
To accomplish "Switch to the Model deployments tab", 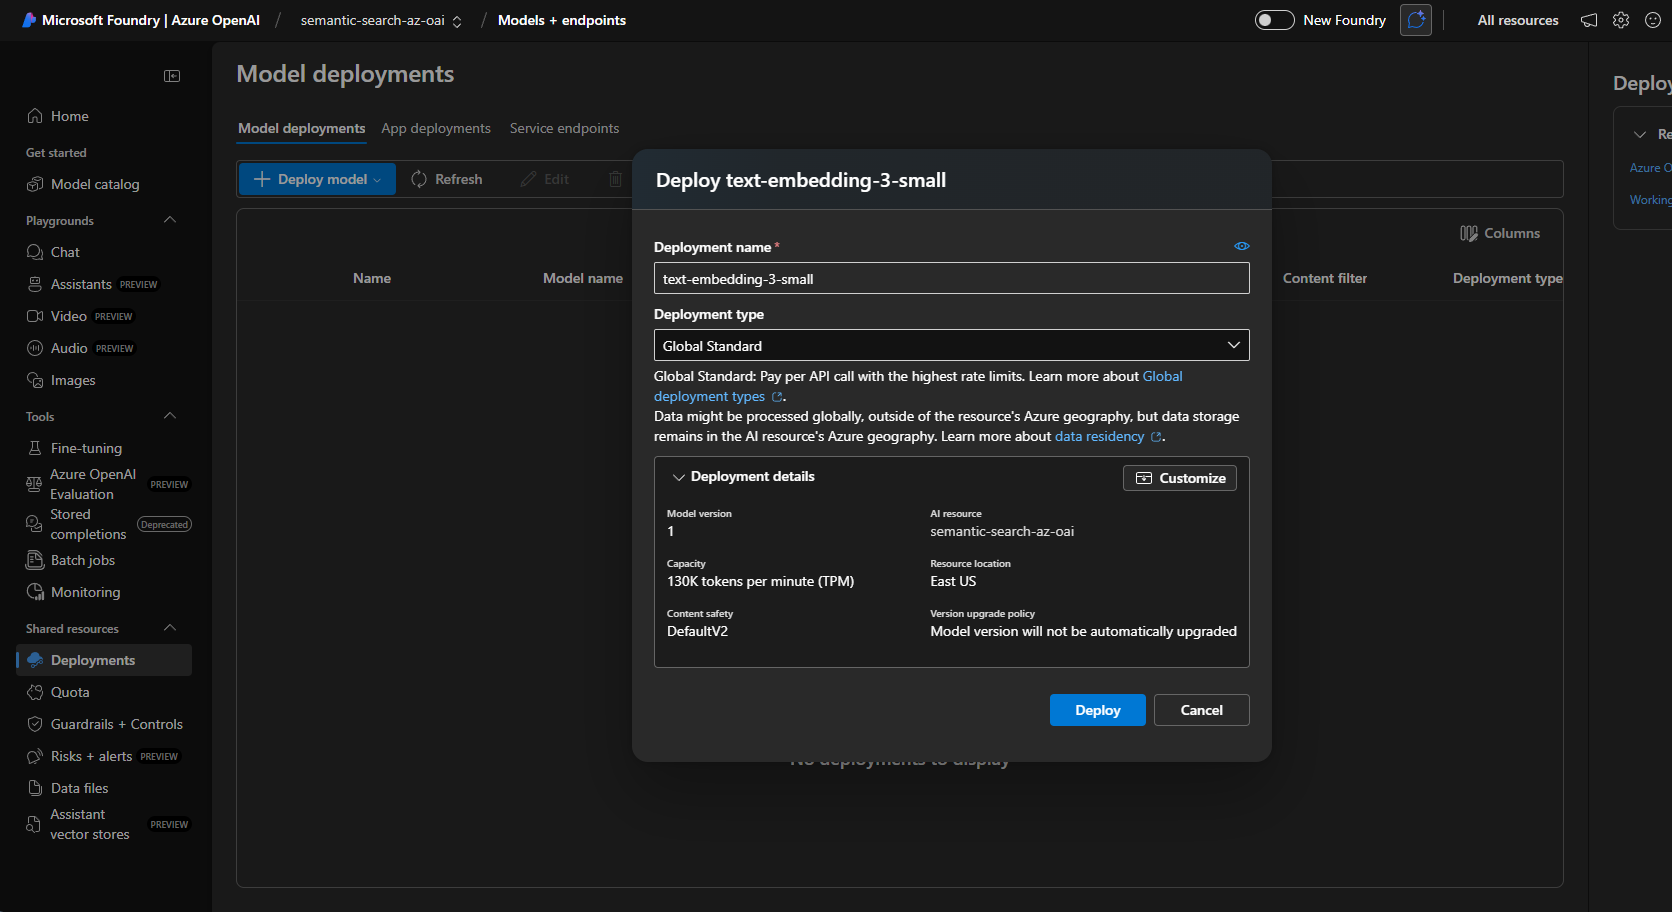I will (302, 128).
